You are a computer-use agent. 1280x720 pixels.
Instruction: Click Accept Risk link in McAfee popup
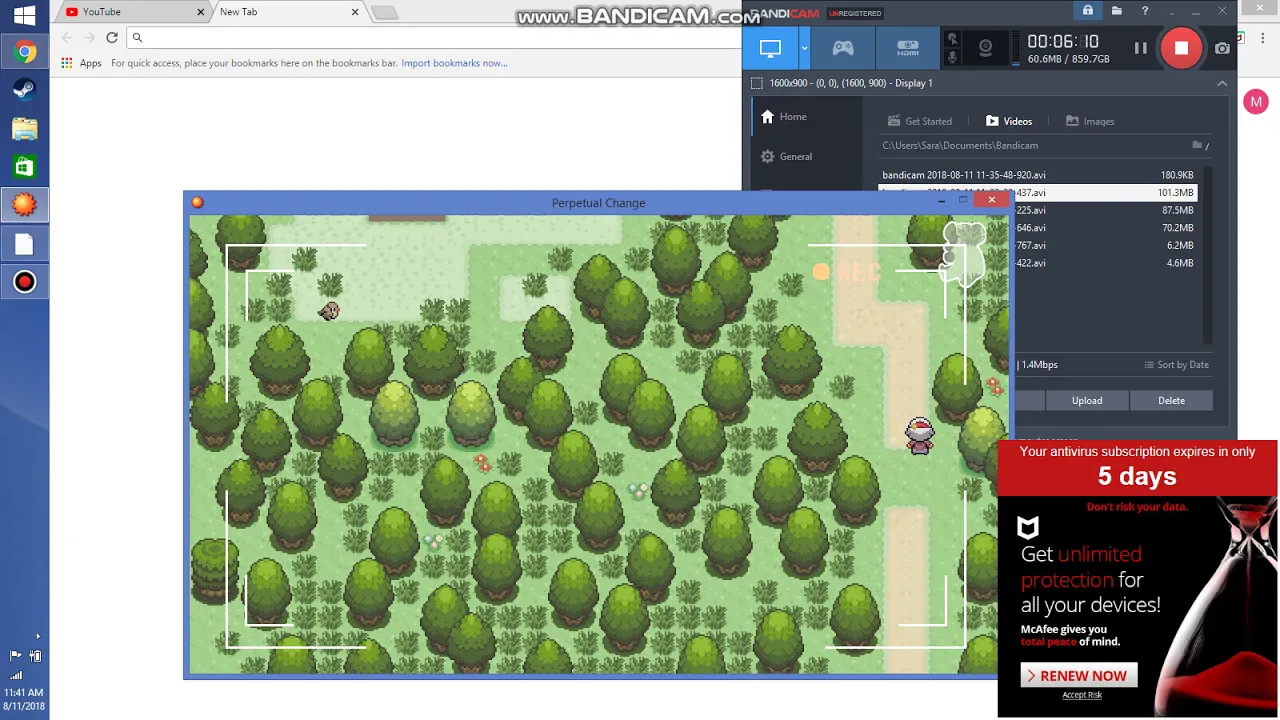tap(1082, 695)
